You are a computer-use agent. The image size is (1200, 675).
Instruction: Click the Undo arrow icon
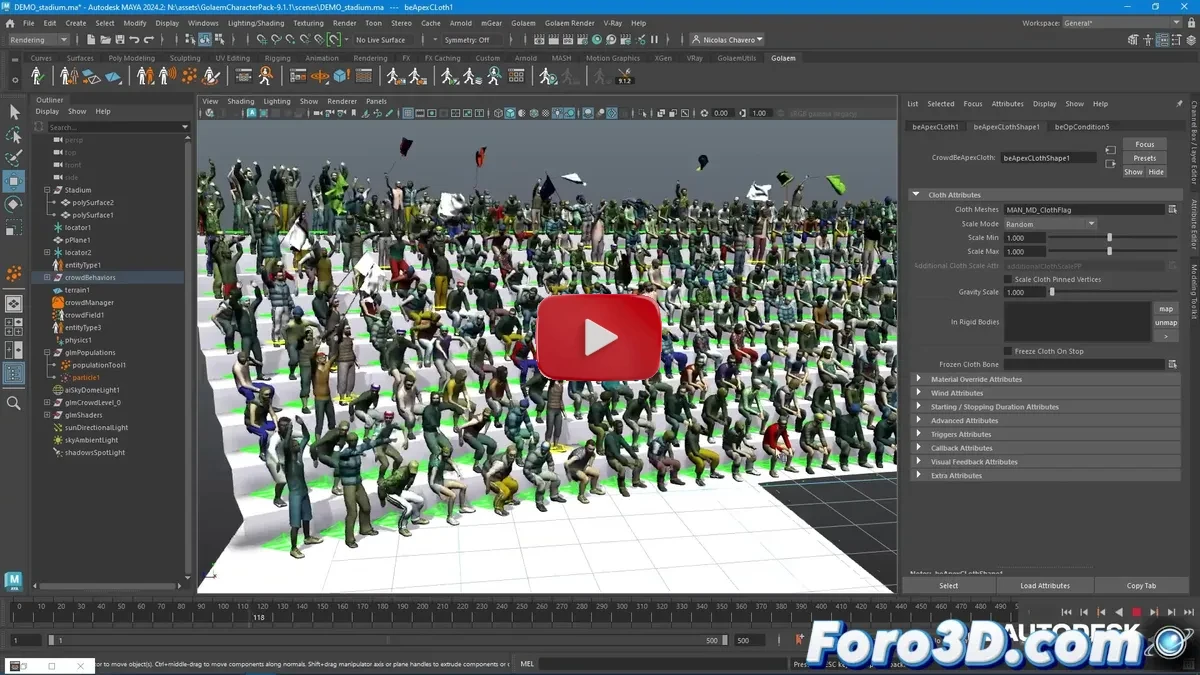point(134,40)
